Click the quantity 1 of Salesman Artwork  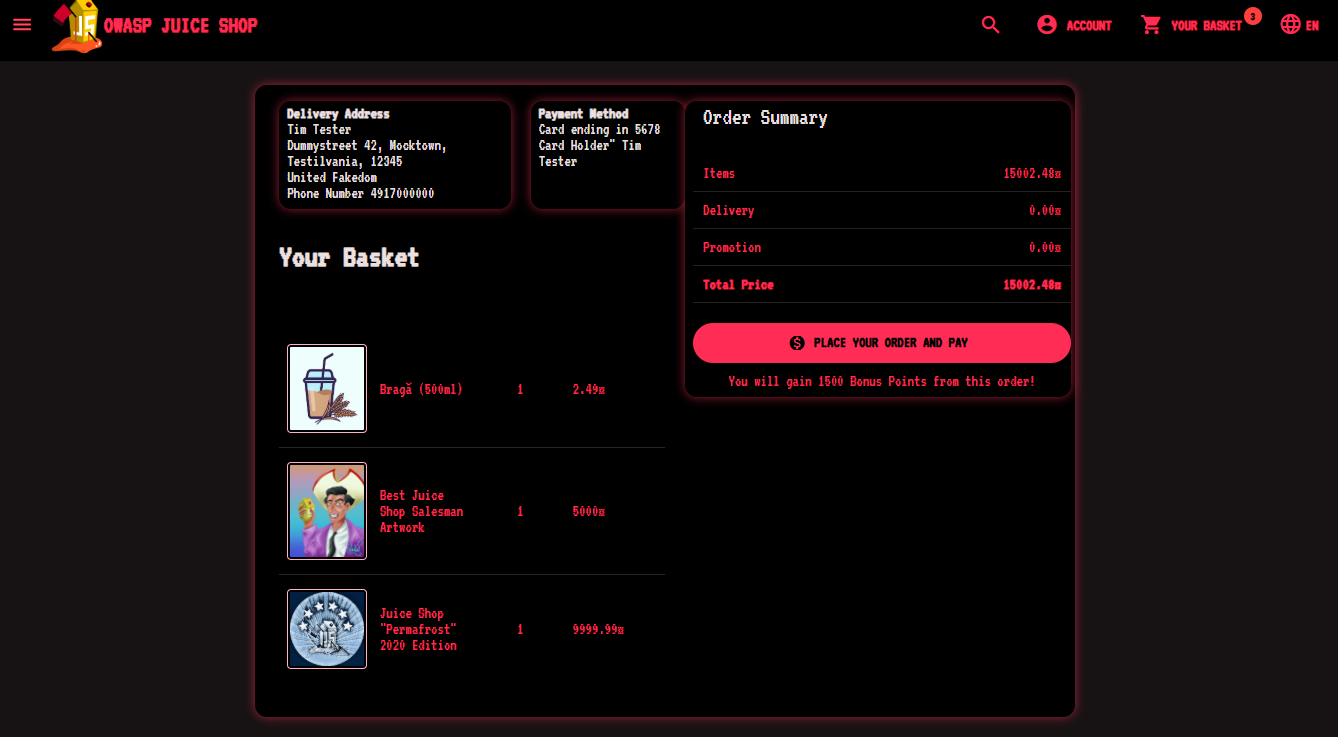click(520, 511)
